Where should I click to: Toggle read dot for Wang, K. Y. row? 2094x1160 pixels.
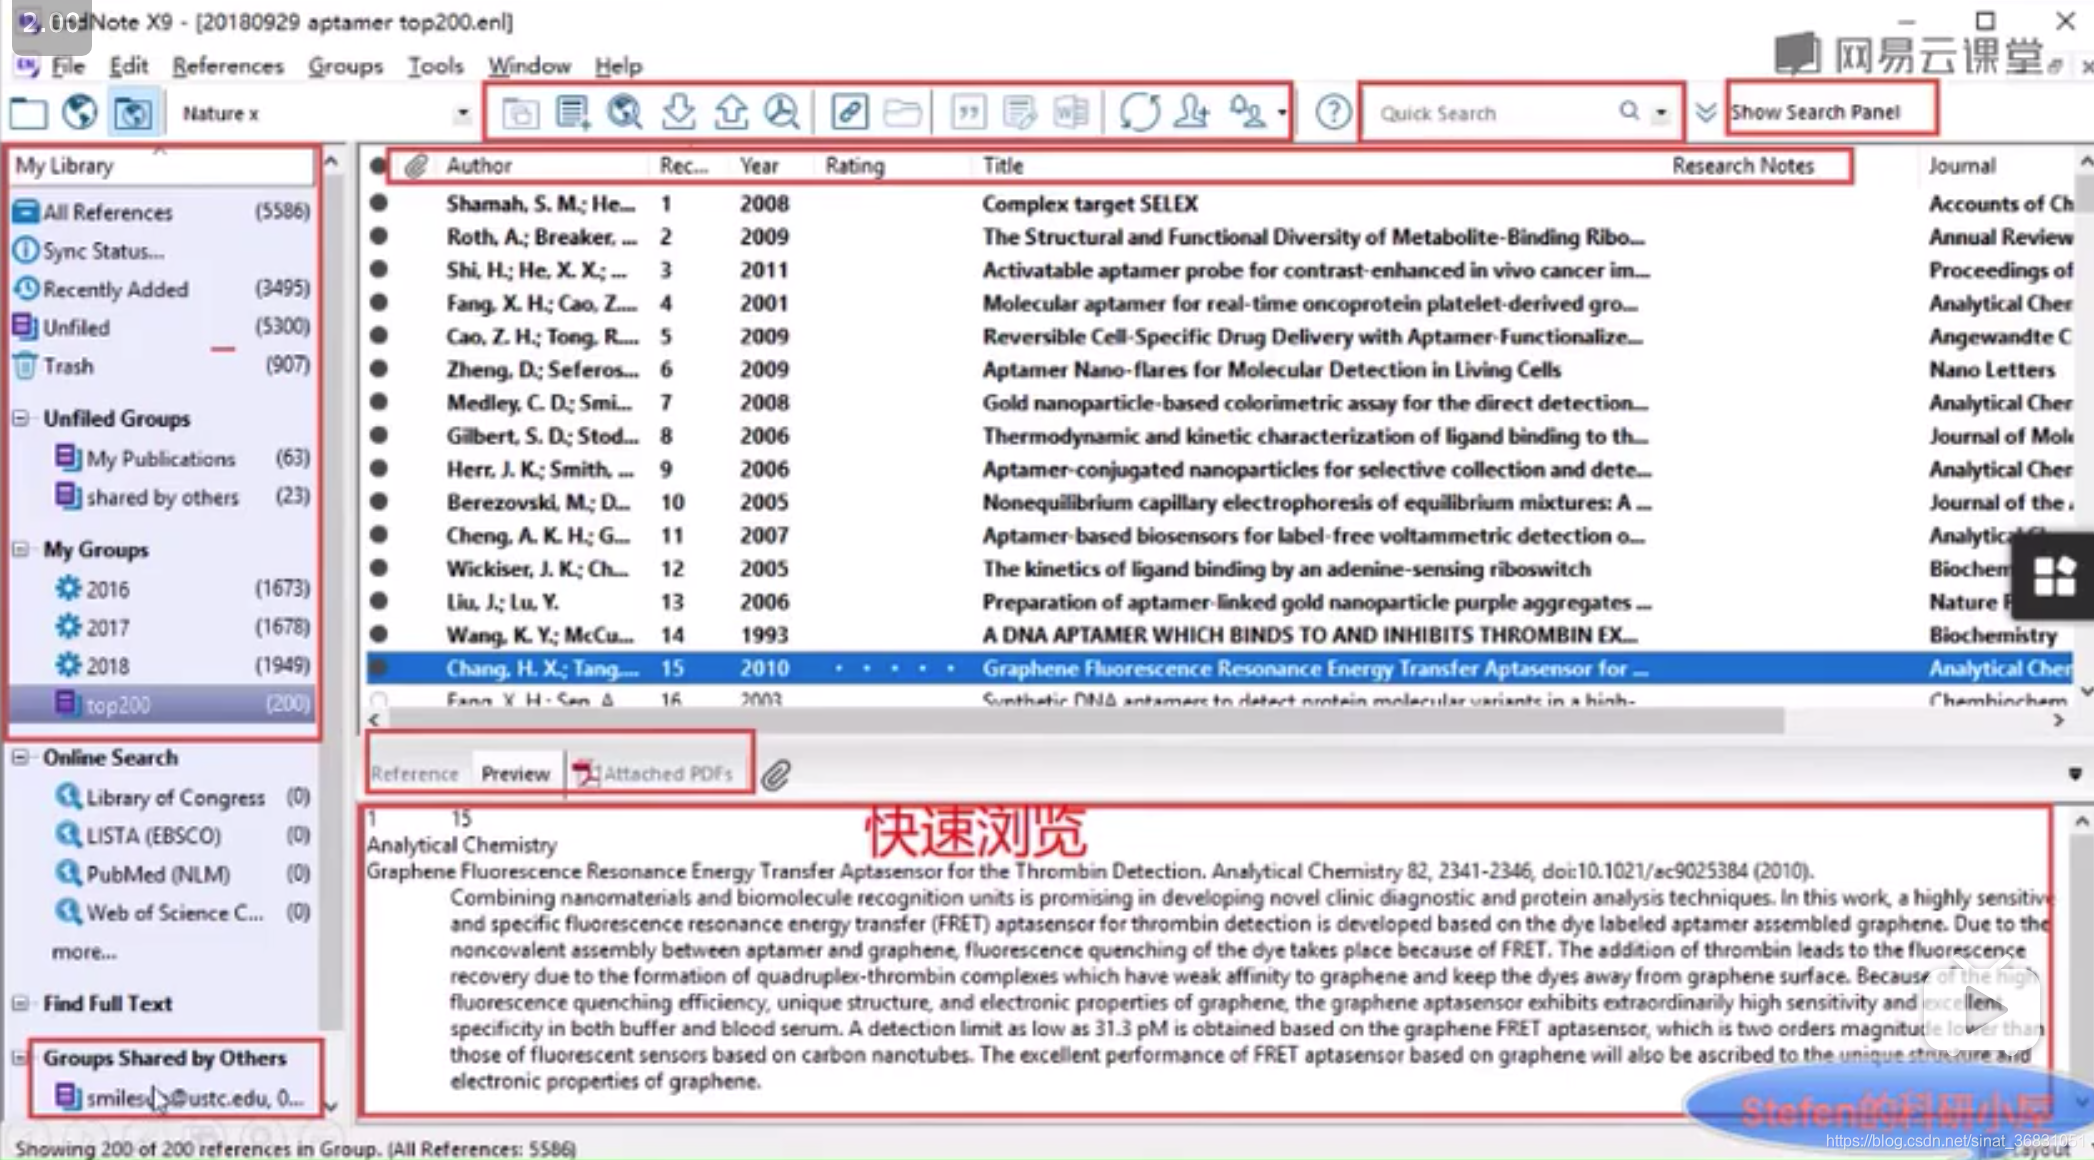click(x=378, y=634)
